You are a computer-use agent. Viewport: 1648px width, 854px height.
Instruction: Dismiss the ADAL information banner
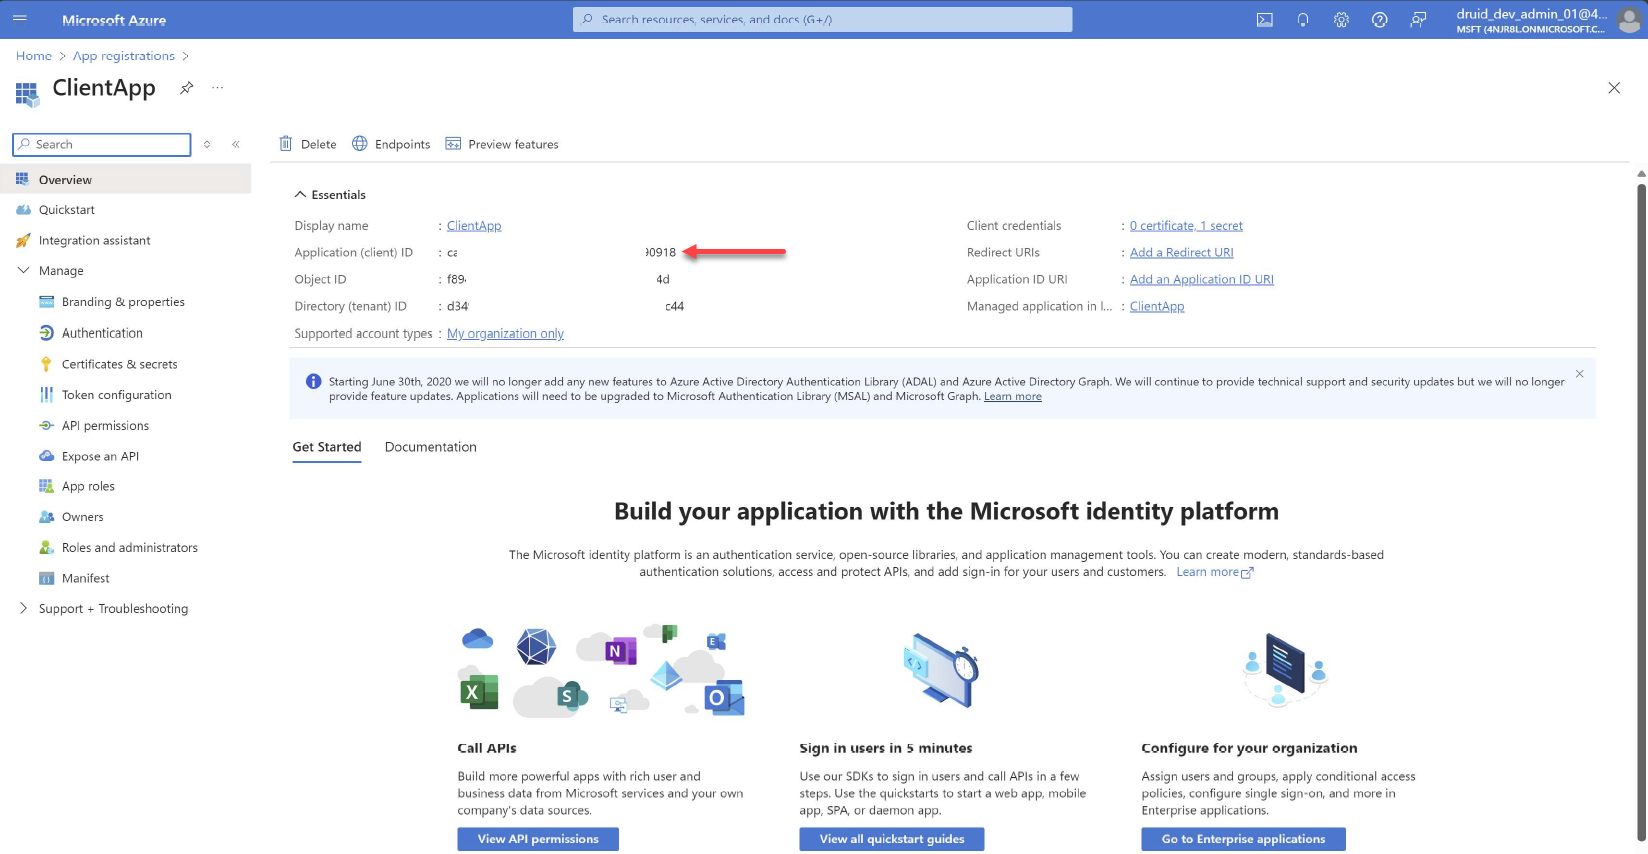tap(1580, 374)
